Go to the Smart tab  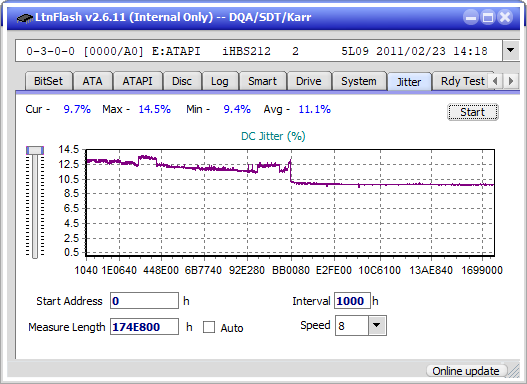(x=262, y=81)
